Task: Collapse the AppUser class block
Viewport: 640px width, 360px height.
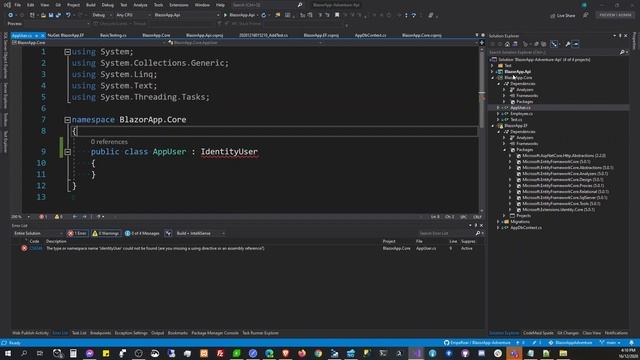Action: click(67, 151)
